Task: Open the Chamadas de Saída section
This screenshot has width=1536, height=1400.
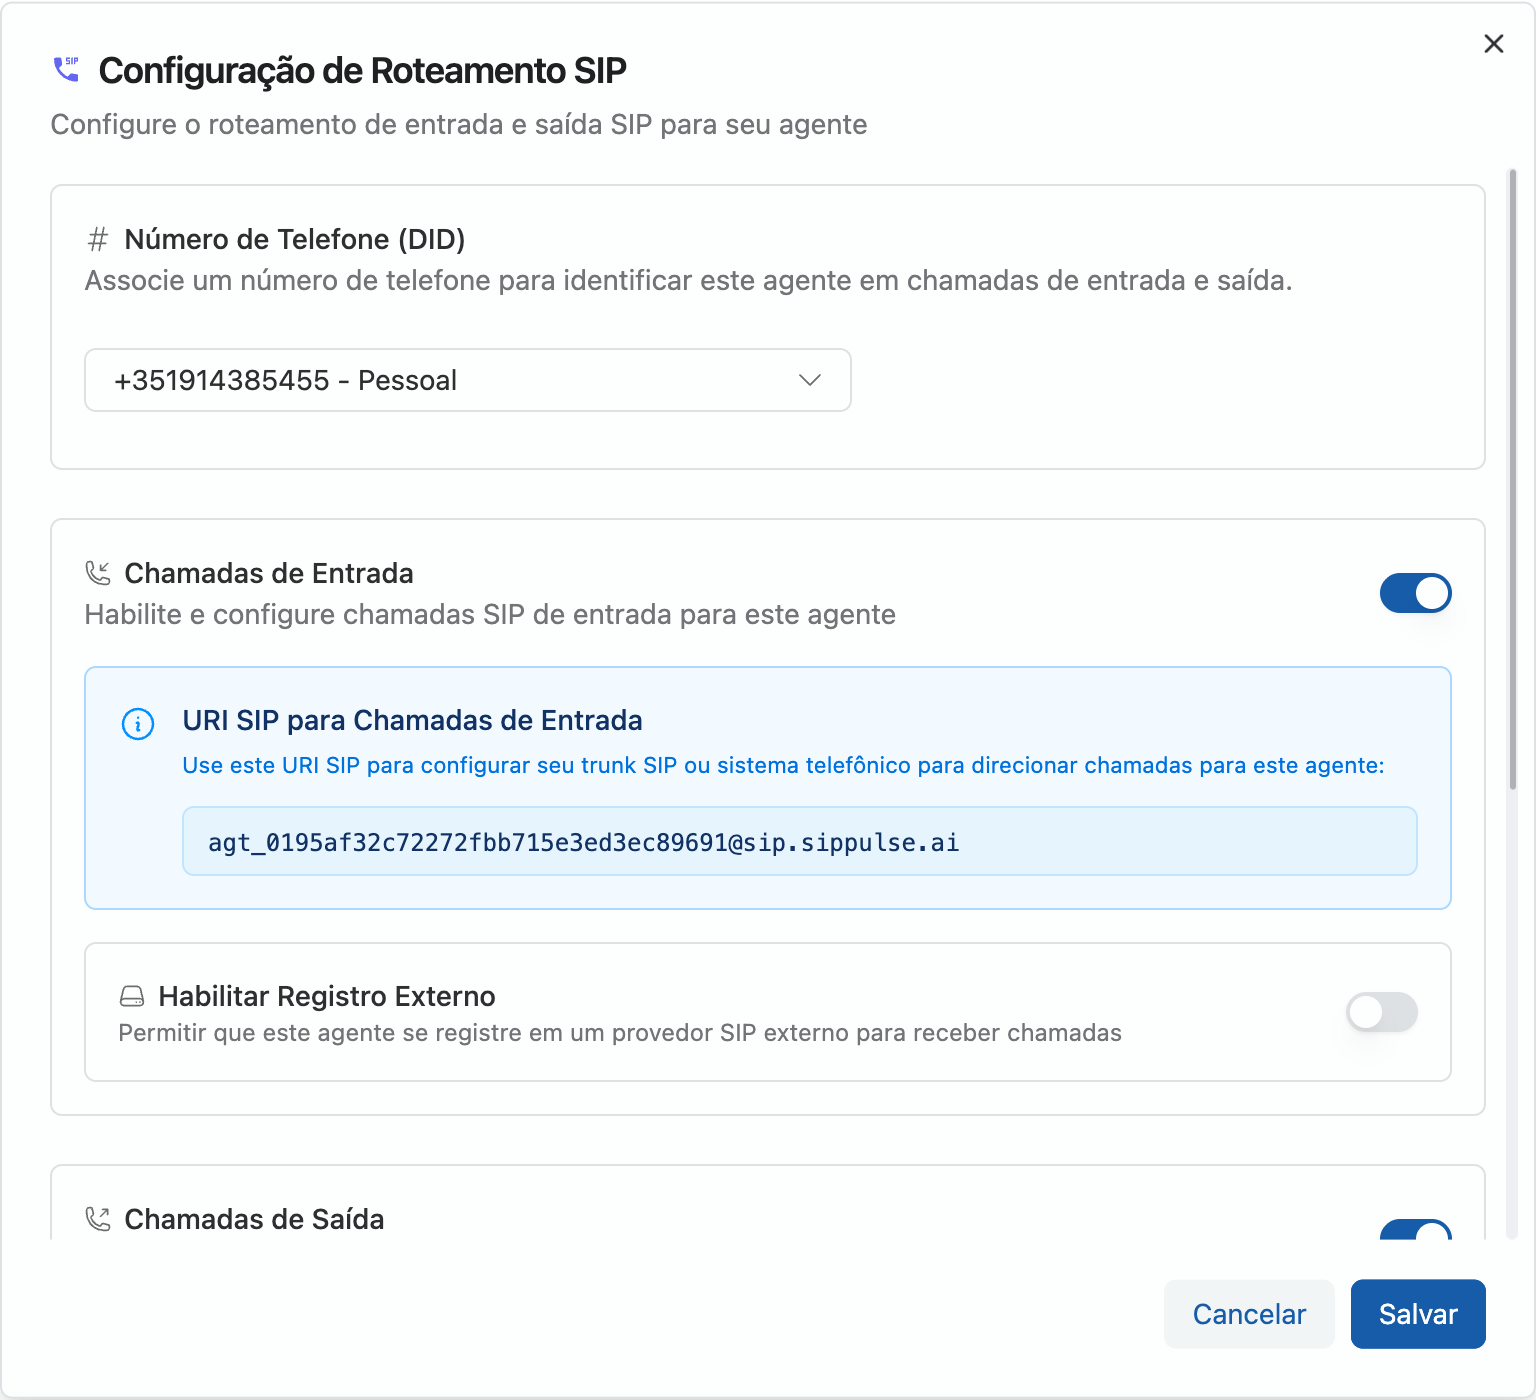Action: tap(254, 1219)
